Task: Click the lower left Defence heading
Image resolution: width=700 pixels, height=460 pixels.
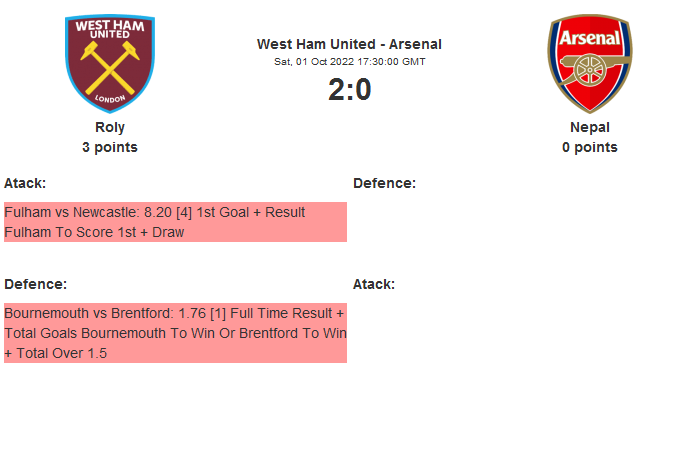Action: coord(35,284)
